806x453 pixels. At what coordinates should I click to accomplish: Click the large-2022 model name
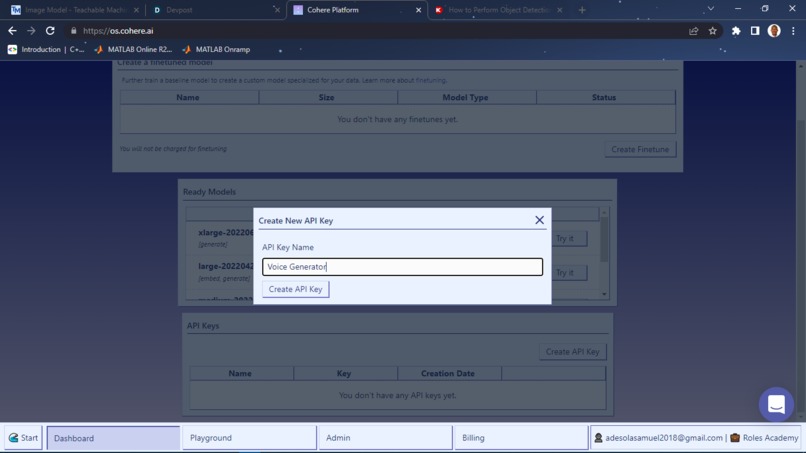[226, 266]
